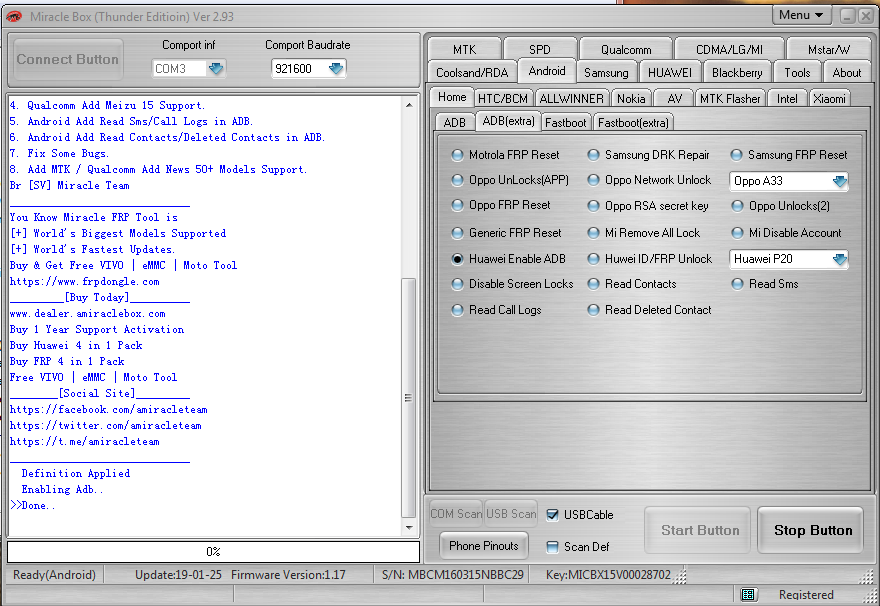The height and width of the screenshot is (606, 880).
Task: Switch to the Blackberry tab
Action: (x=737, y=72)
